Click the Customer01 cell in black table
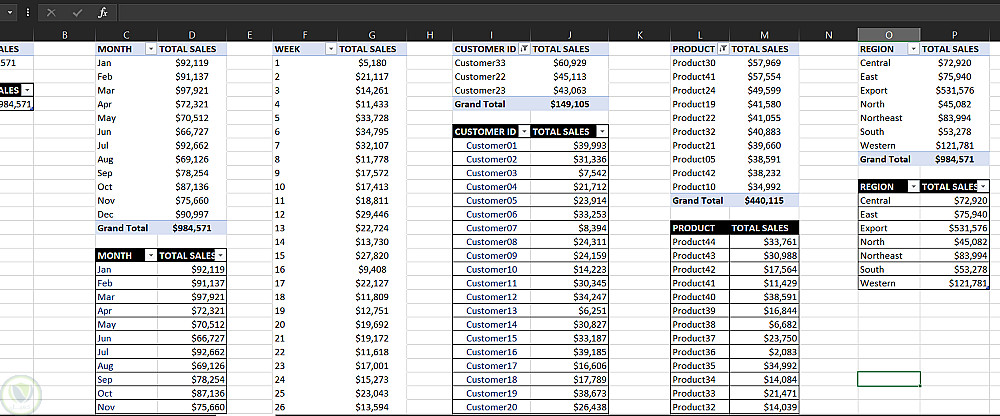This screenshot has height=416, width=1000. point(491,146)
